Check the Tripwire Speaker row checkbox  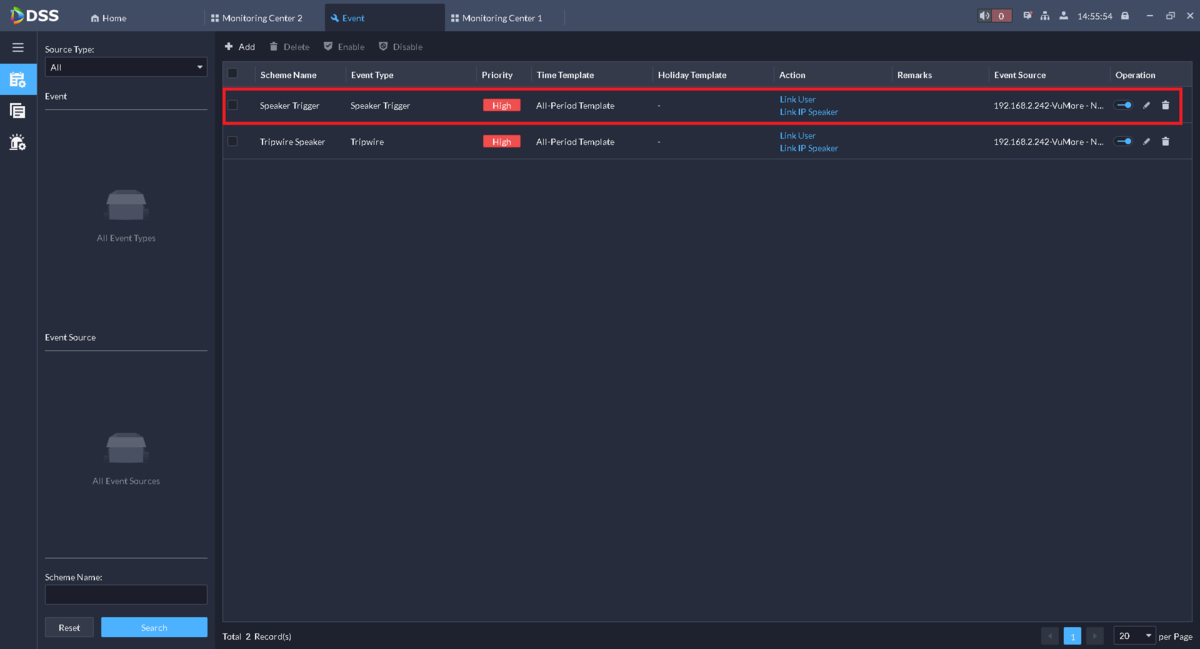pos(233,142)
